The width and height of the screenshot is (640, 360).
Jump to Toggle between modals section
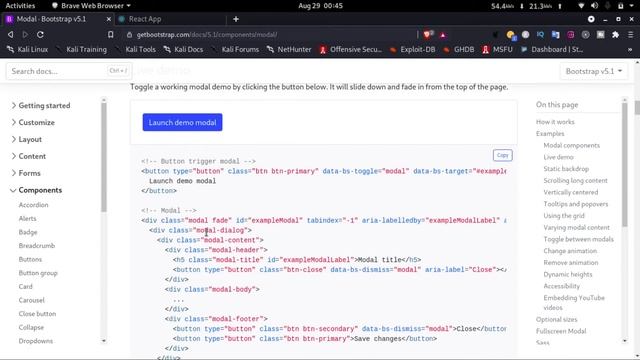tap(578, 239)
